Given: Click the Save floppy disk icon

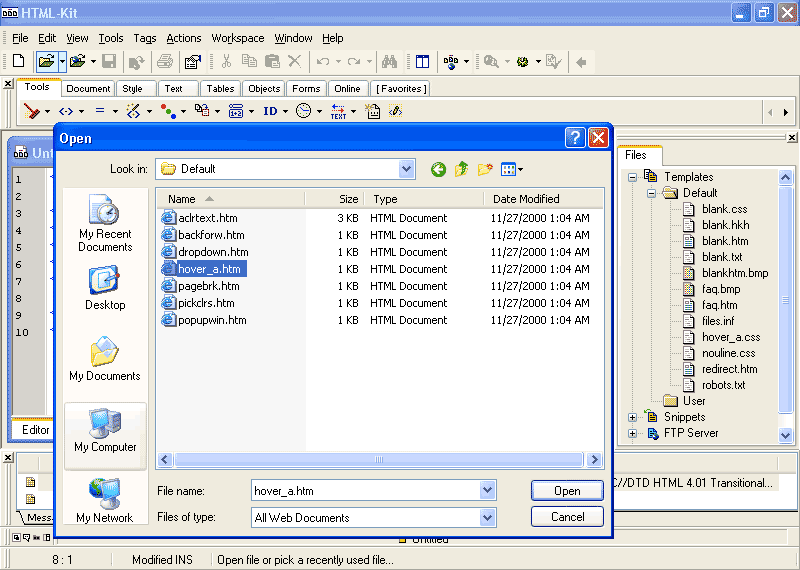Looking at the screenshot, I should [x=109, y=62].
